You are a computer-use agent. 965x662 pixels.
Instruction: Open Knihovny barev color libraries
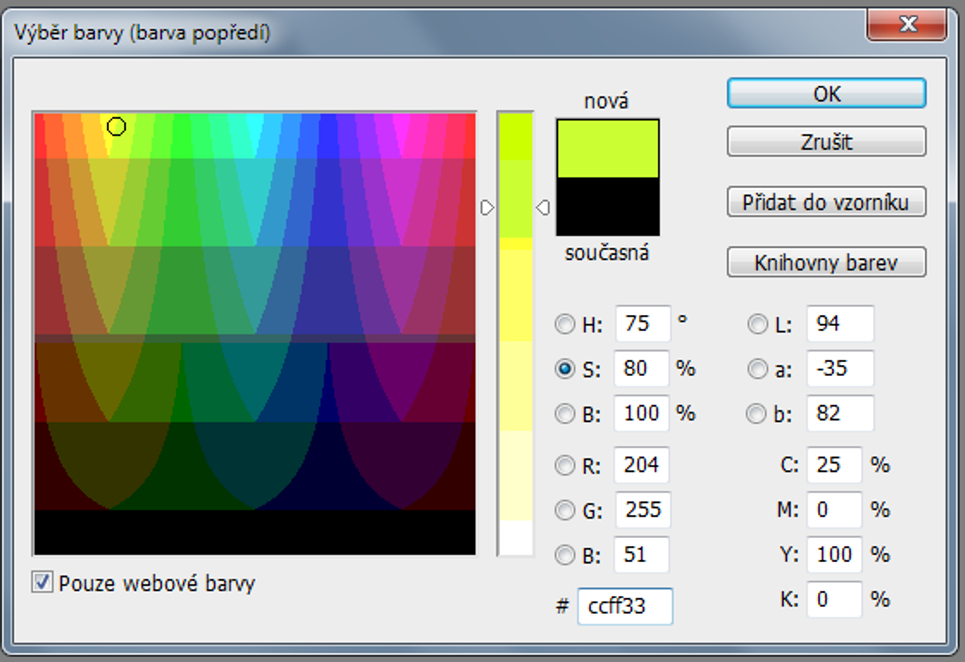826,263
